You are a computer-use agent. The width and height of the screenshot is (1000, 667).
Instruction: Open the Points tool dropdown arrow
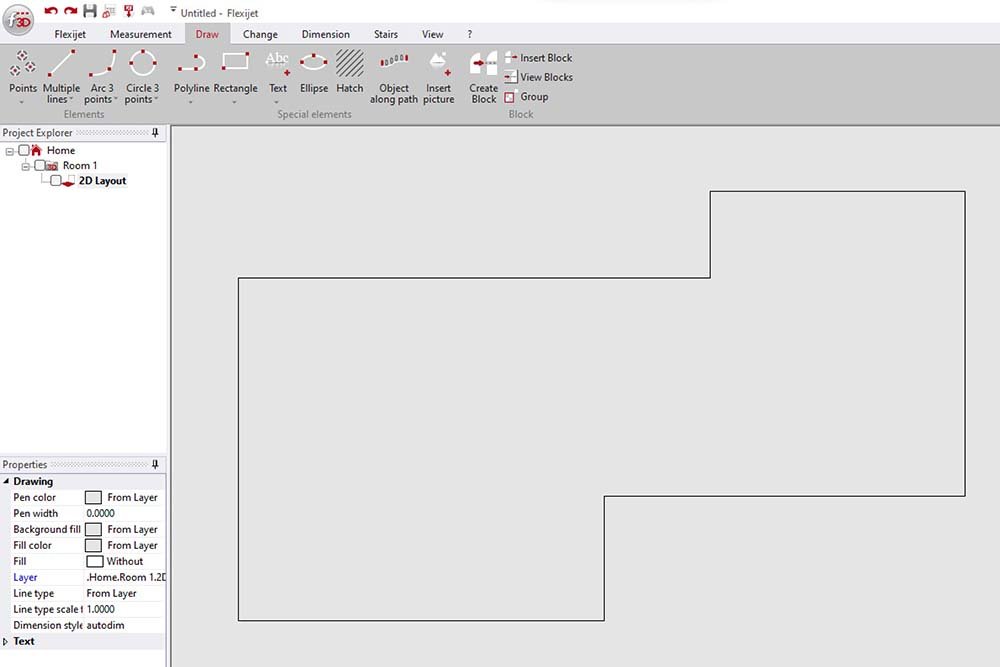[x=22, y=101]
